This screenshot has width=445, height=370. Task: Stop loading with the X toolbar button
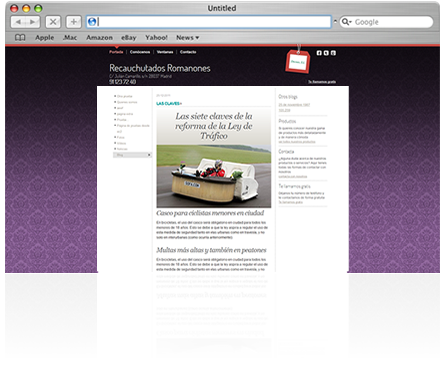tap(53, 22)
